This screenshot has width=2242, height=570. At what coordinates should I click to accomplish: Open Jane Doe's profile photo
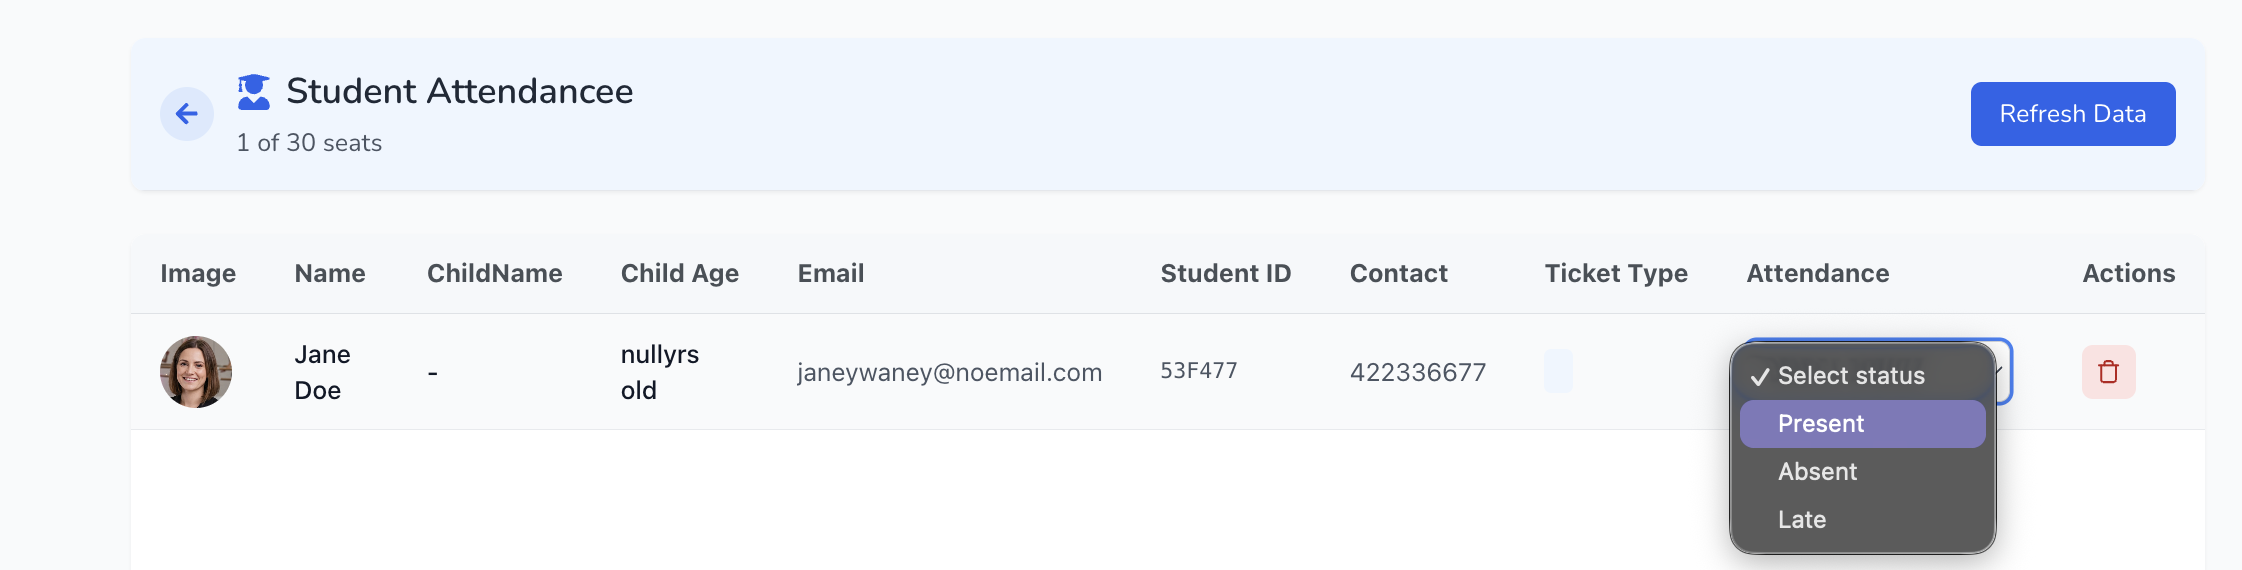click(x=196, y=372)
